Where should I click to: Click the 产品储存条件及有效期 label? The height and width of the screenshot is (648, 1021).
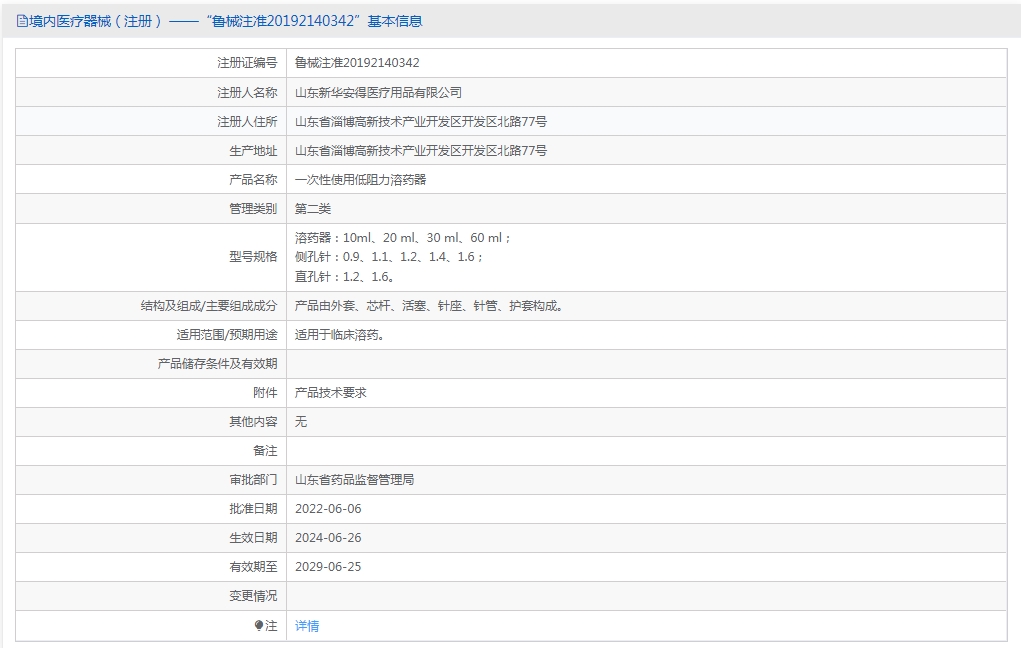pos(217,363)
